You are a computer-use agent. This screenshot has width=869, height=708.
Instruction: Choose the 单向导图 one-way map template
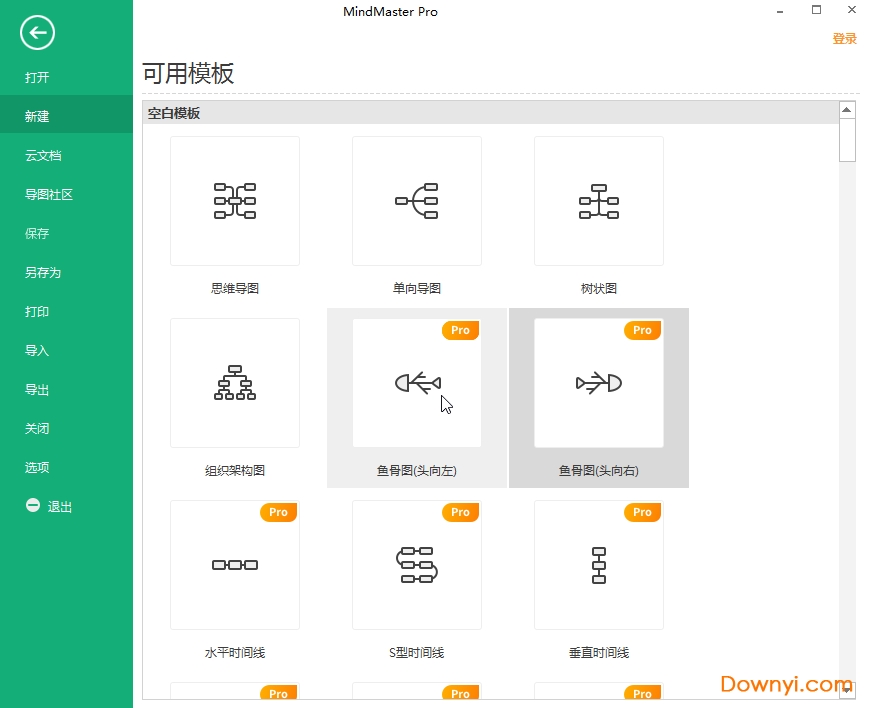coord(417,201)
